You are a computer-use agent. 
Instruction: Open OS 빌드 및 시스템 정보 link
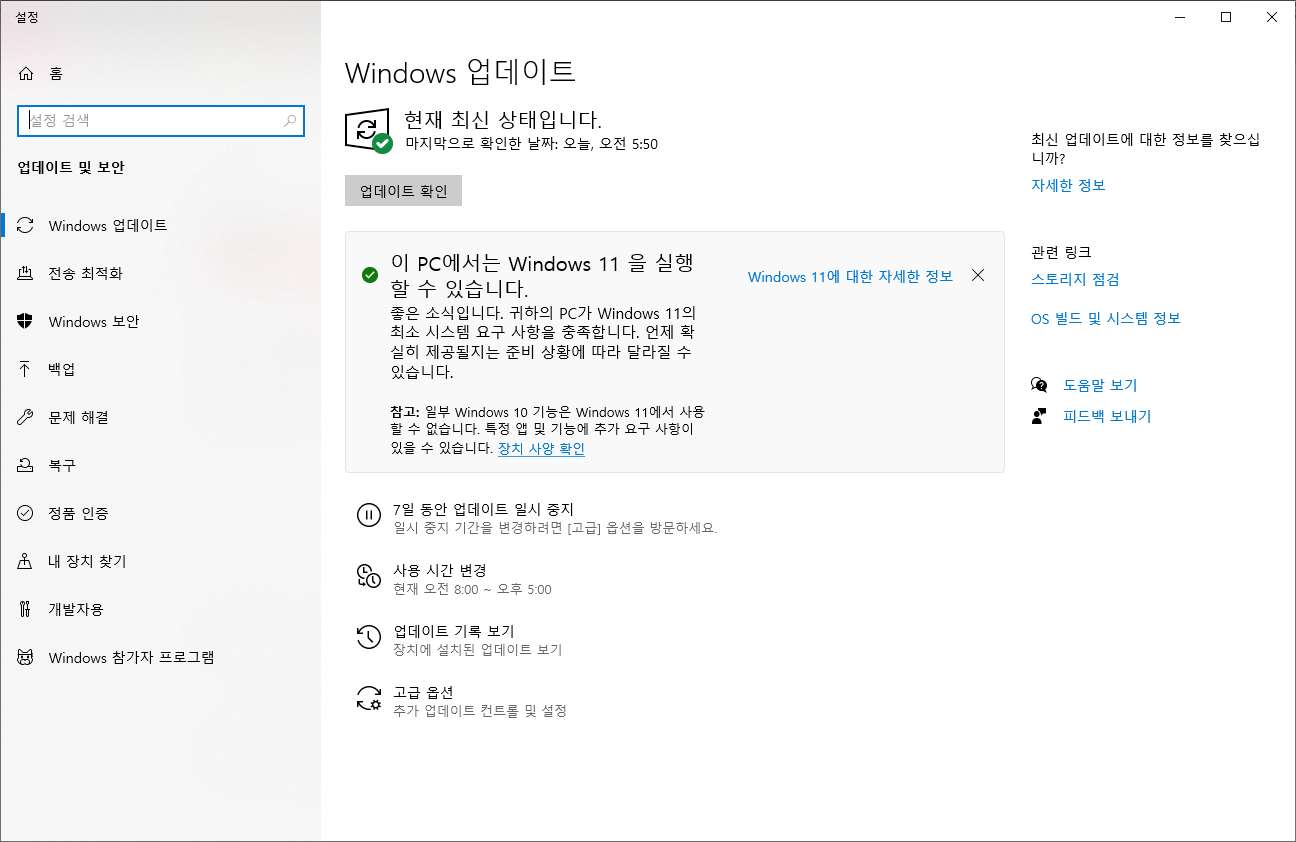tap(1106, 319)
